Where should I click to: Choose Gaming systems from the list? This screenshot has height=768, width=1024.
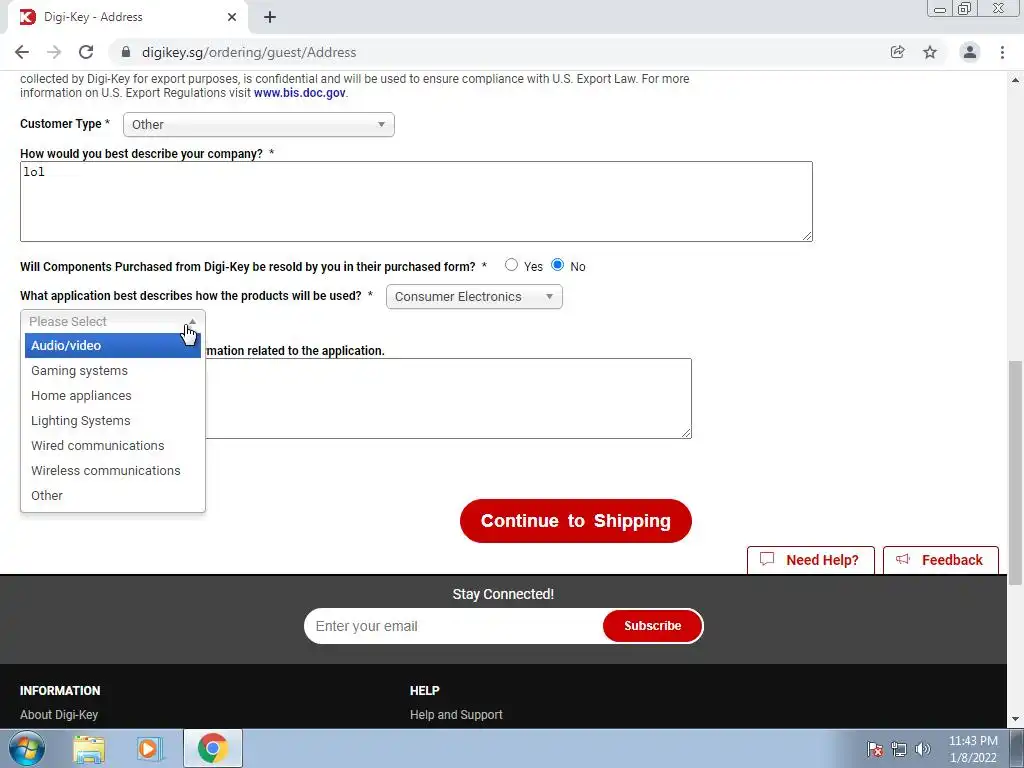(113, 370)
